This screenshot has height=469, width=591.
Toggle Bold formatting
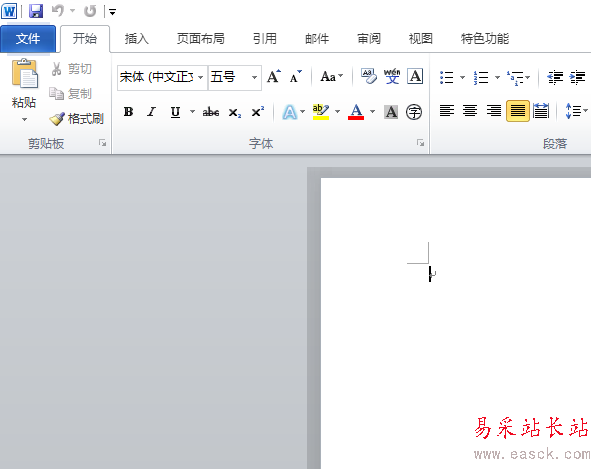click(128, 112)
